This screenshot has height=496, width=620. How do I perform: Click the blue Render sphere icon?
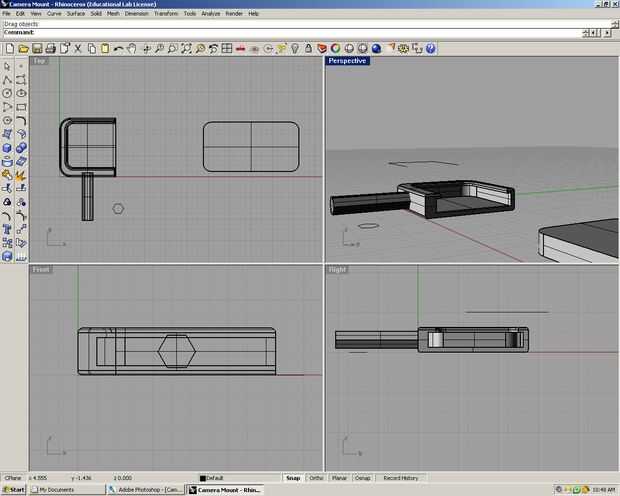coord(376,49)
